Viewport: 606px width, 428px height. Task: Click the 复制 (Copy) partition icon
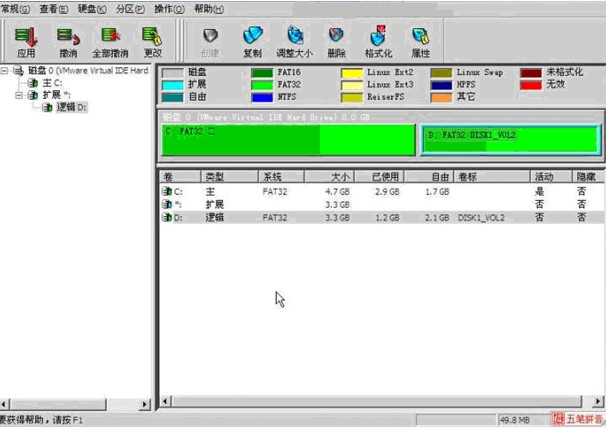click(253, 42)
